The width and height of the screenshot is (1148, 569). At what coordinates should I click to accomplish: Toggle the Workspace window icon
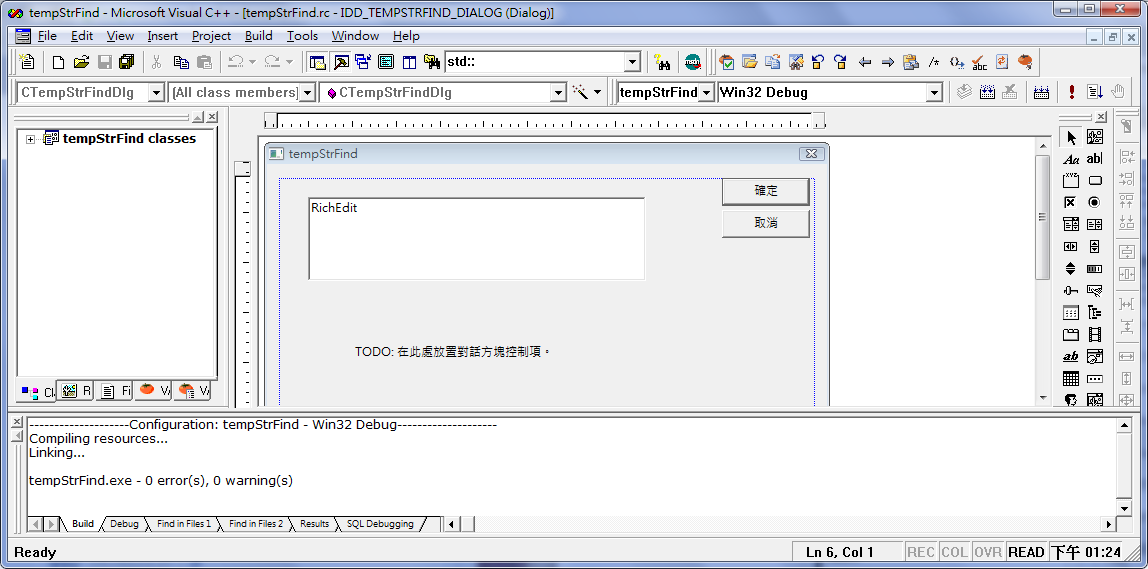(317, 62)
